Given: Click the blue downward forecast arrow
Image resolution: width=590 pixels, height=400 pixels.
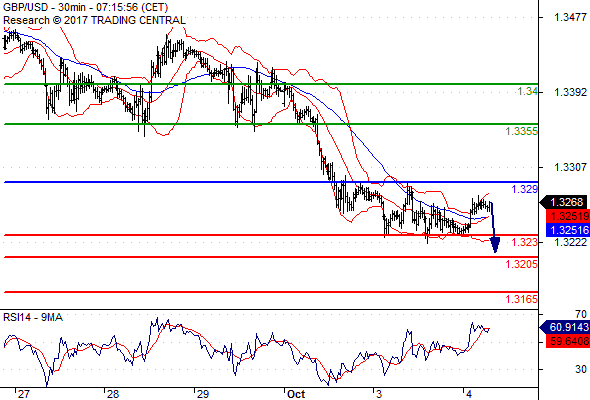Looking at the screenshot, I should (x=494, y=227).
